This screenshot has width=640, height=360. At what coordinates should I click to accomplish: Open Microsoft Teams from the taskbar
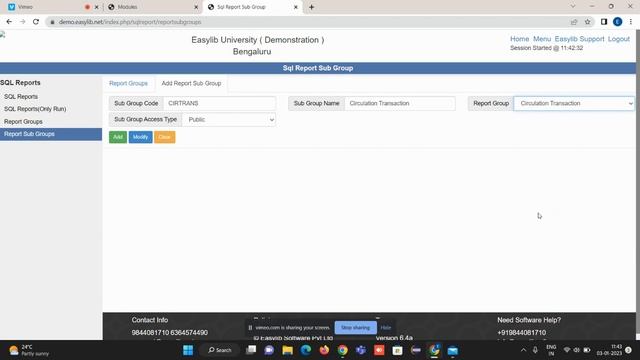point(361,350)
